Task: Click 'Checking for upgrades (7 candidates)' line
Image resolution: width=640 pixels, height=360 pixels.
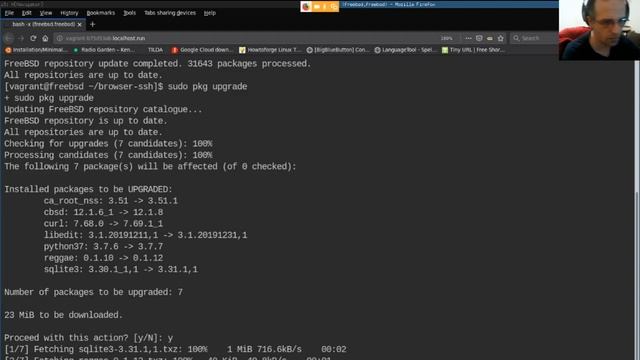Action: (x=108, y=144)
